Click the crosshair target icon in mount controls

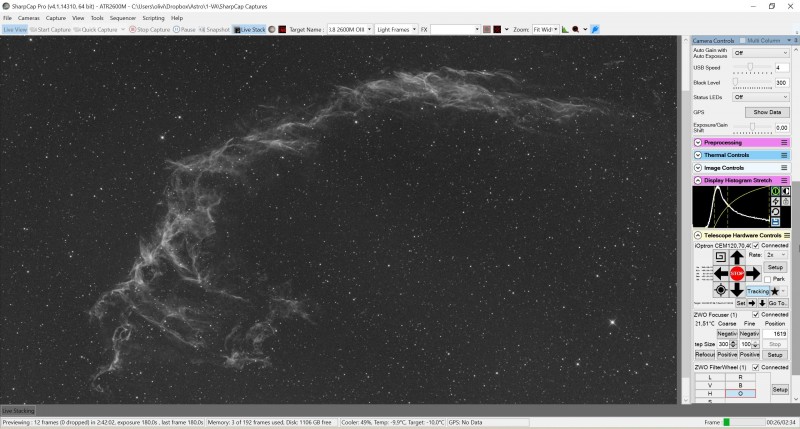pyautogui.click(x=720, y=290)
